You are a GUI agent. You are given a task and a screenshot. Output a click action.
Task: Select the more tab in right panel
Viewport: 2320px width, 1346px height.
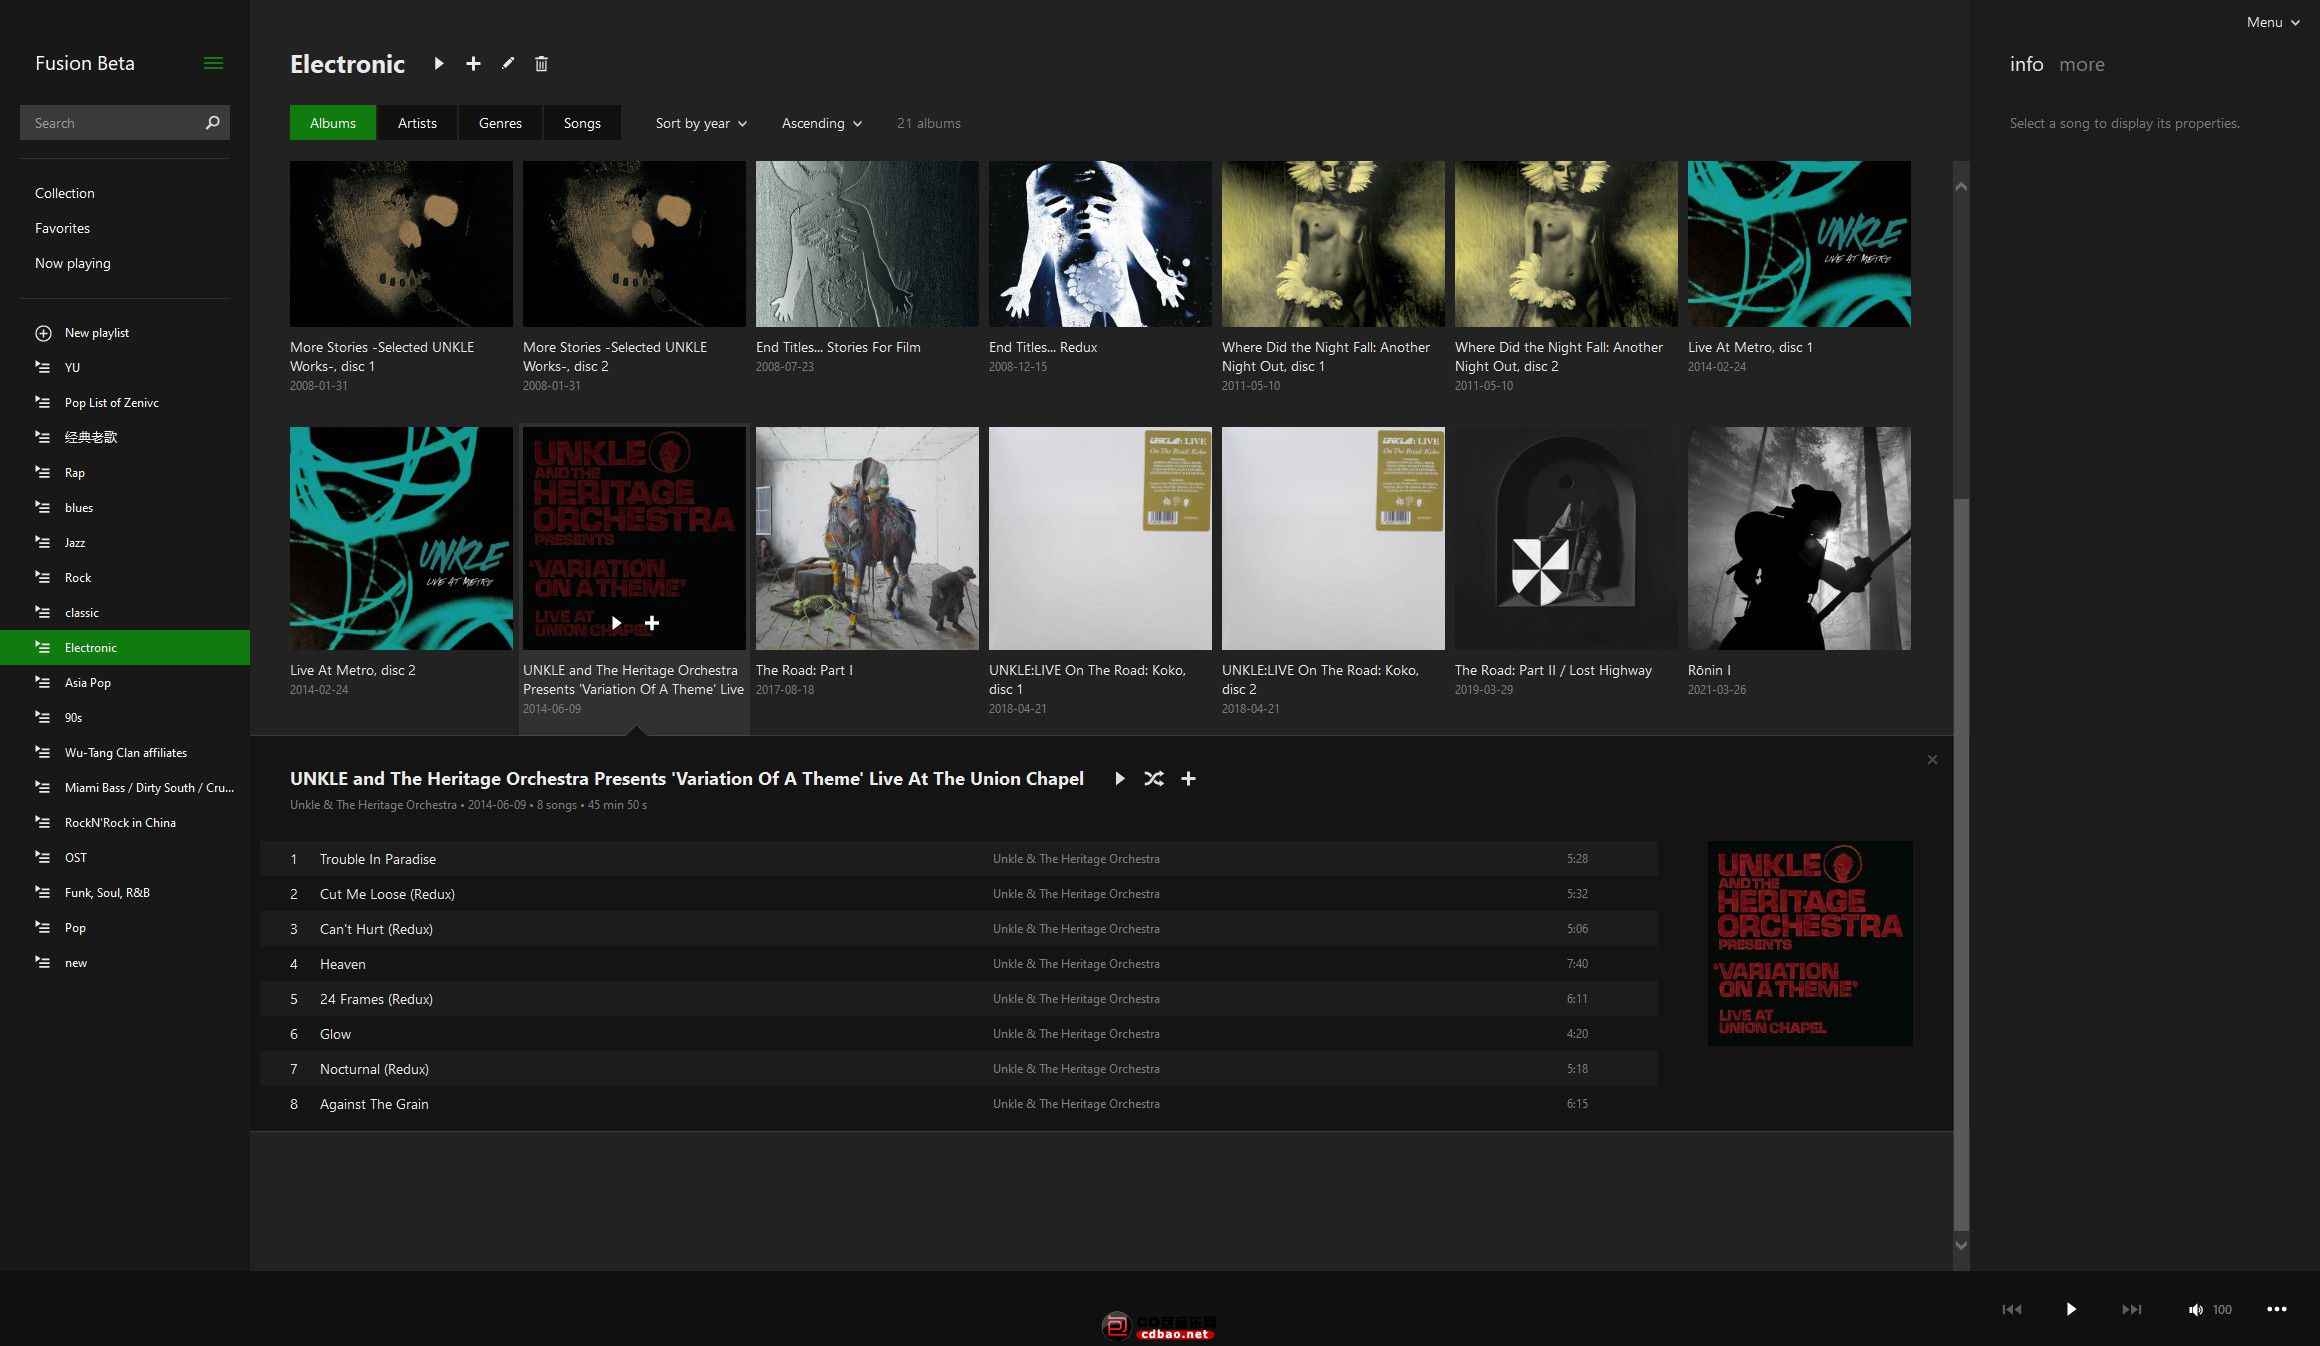coord(2082,64)
